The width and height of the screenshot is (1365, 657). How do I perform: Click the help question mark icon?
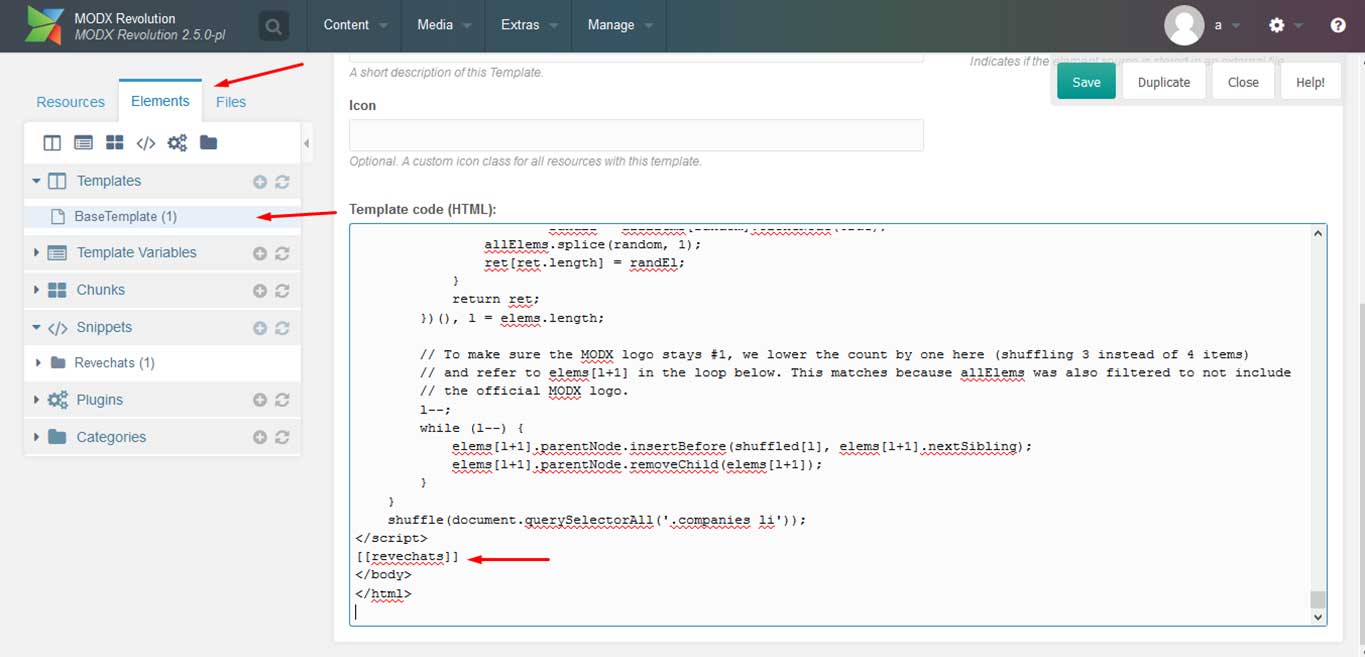pyautogui.click(x=1338, y=26)
